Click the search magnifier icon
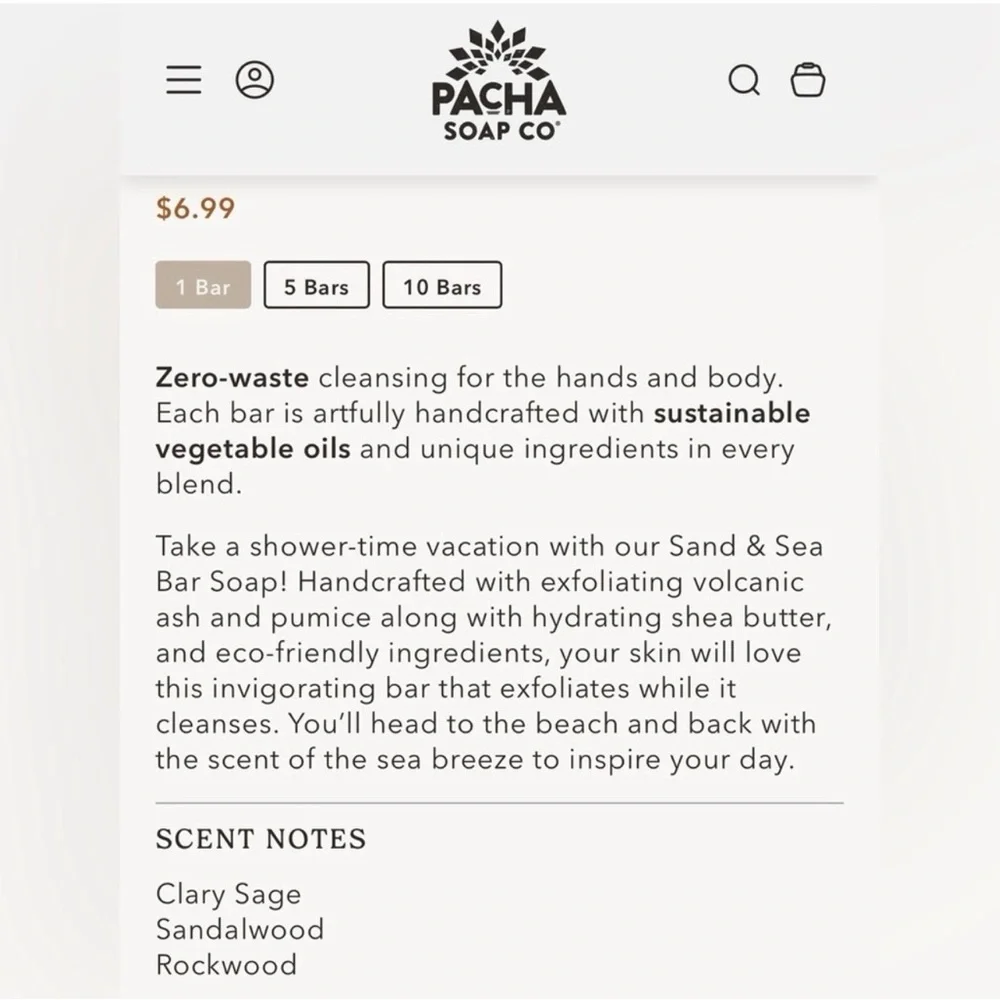Screen dimensions: 1000x1000 click(x=743, y=80)
